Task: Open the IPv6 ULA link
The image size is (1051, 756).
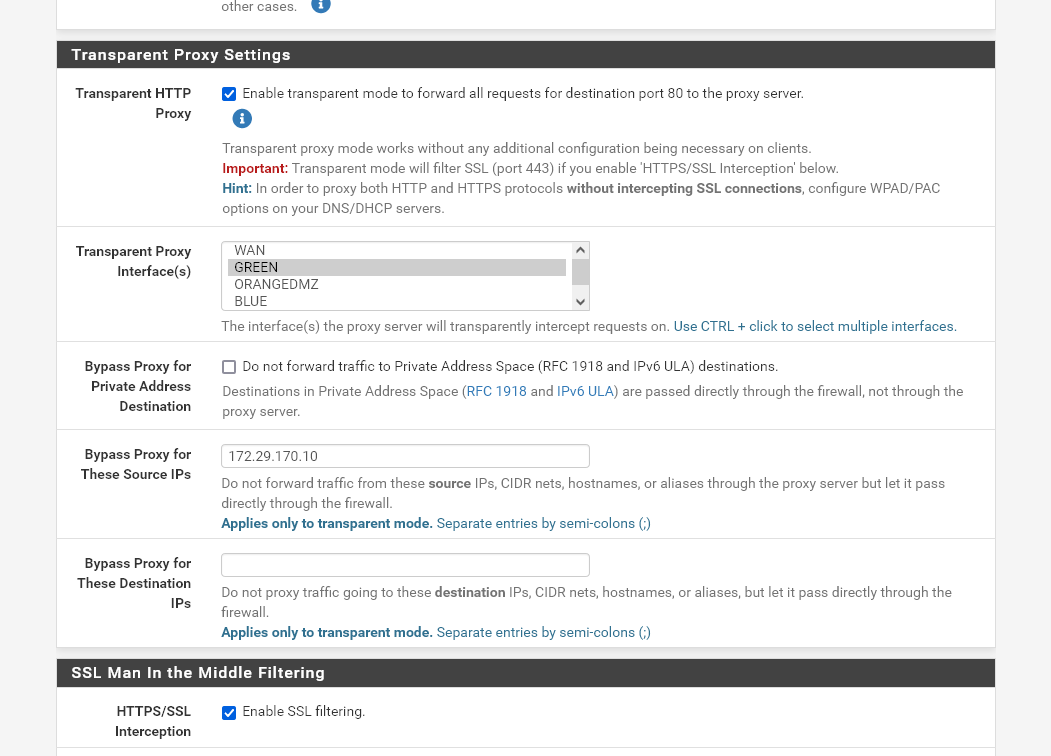Action: [x=585, y=391]
